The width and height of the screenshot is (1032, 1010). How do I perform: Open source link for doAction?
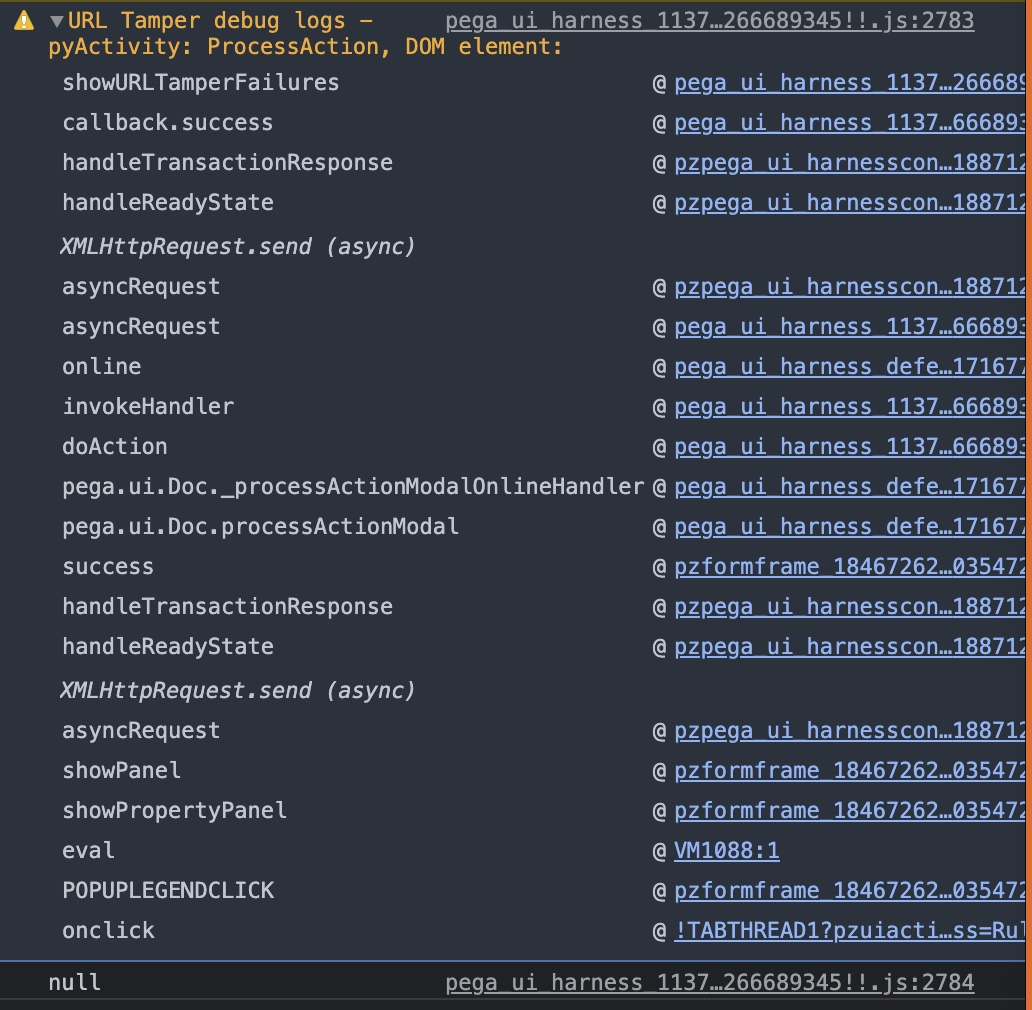[850, 447]
